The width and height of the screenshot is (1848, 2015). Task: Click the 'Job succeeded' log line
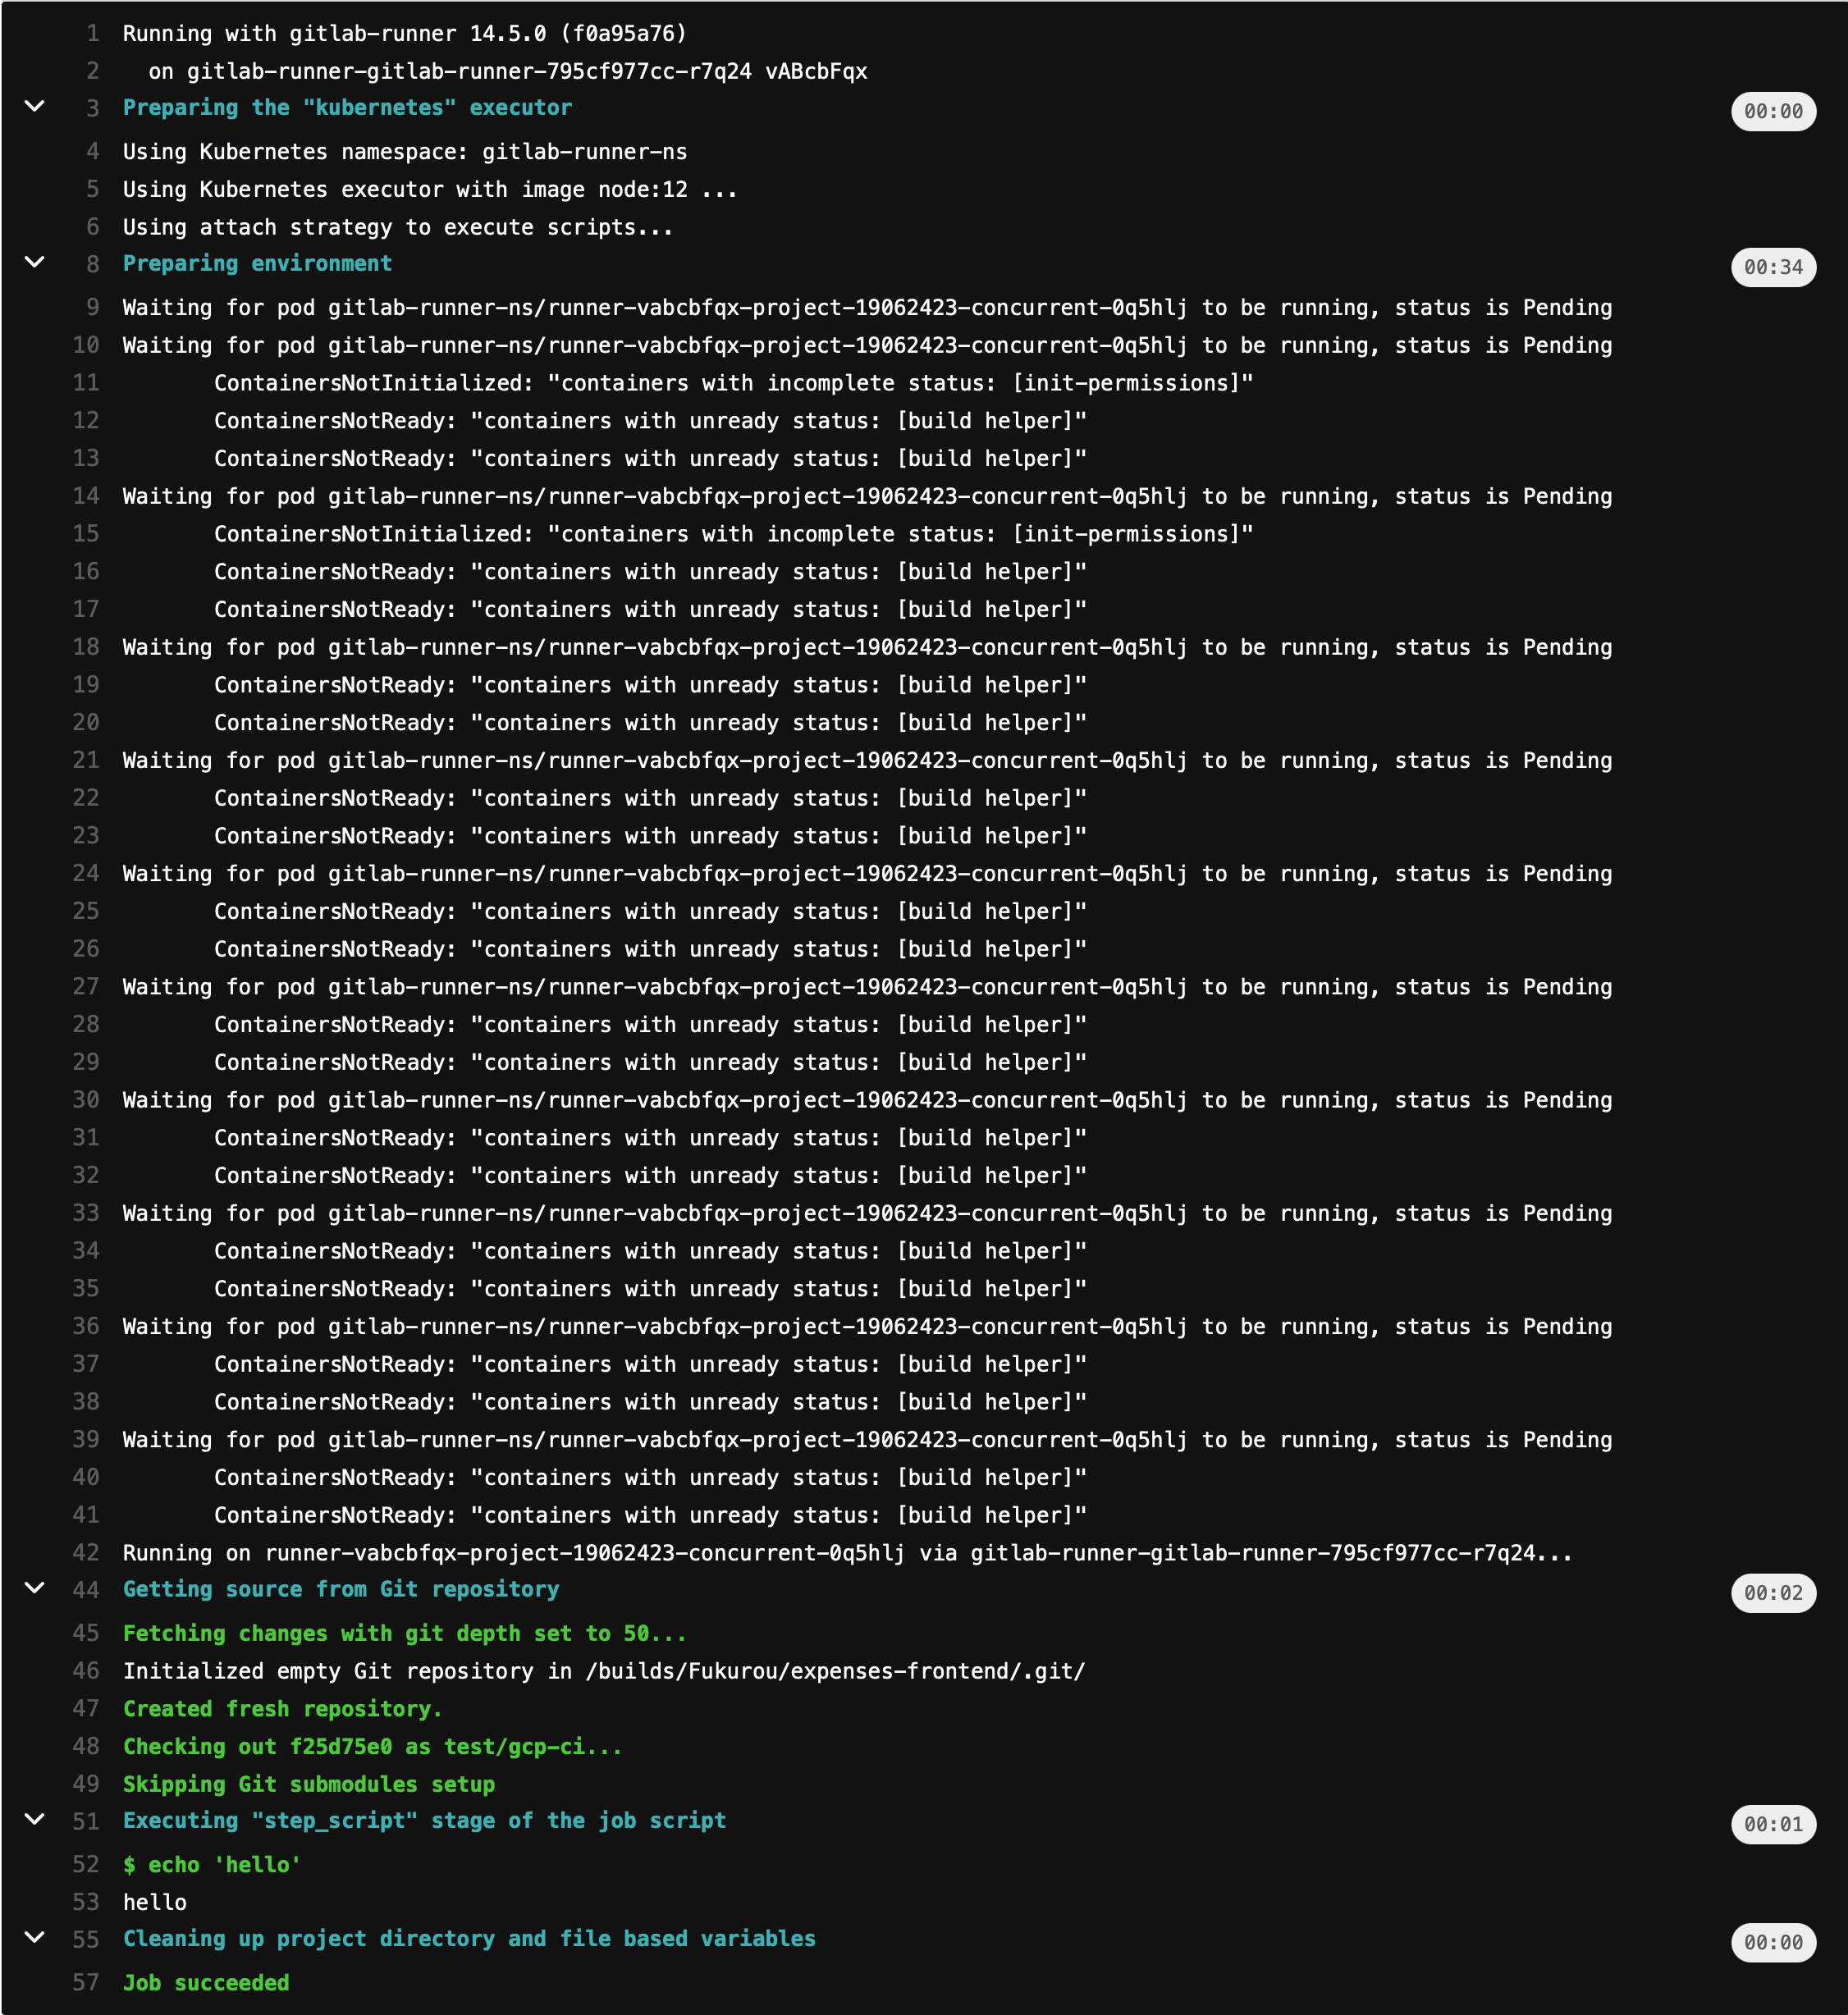[x=205, y=1982]
